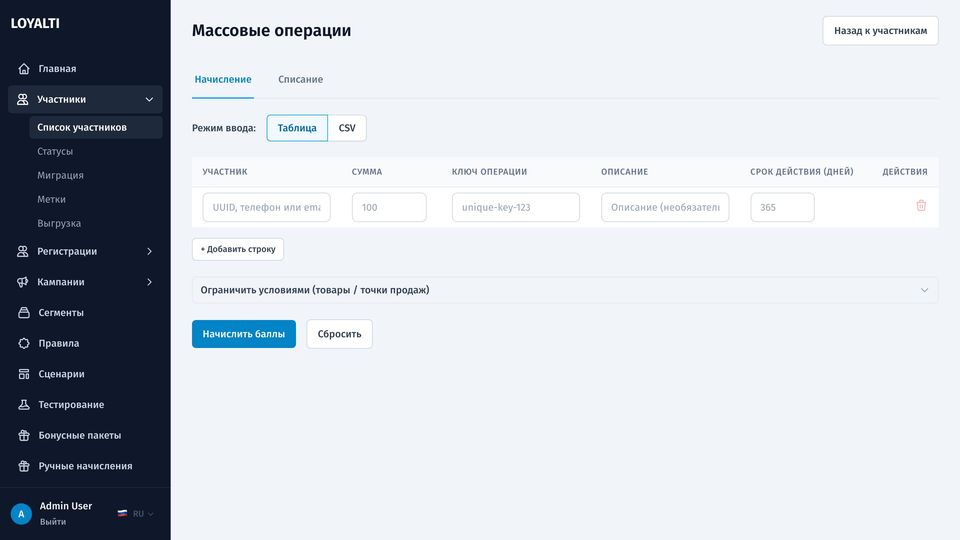Focus the Участник UUID input field

pyautogui.click(x=266, y=207)
